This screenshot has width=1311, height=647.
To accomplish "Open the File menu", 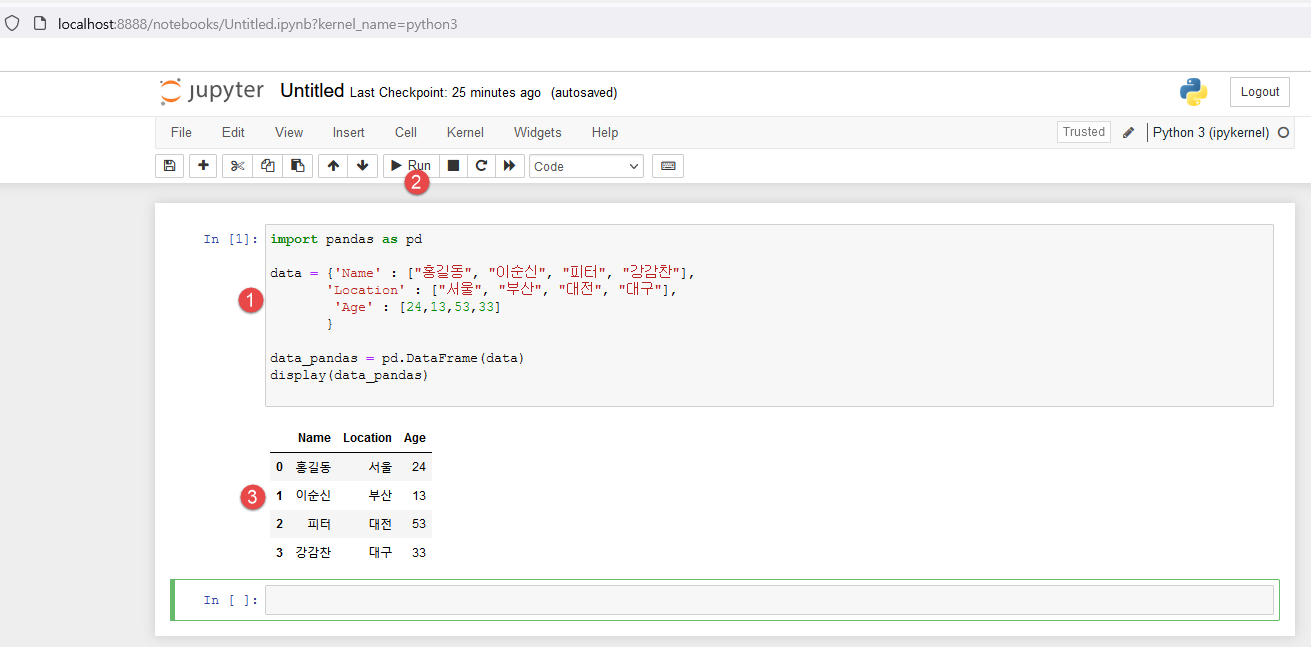I will click(181, 132).
